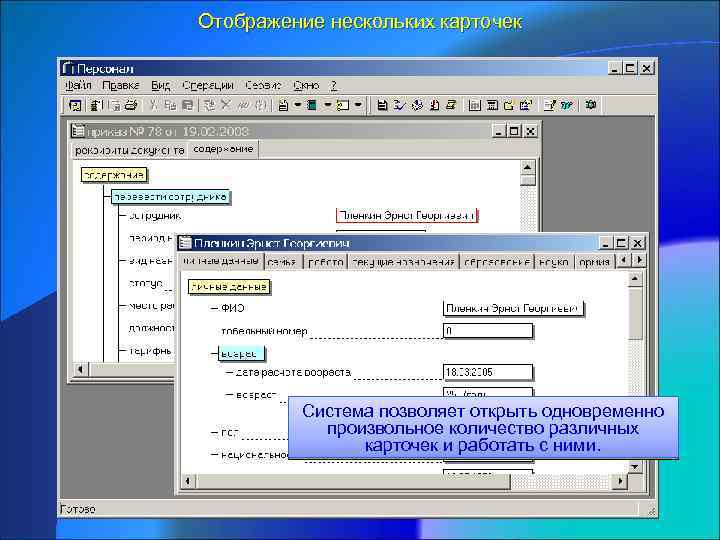Open the Правка menu
The width and height of the screenshot is (720, 540).
[121, 85]
